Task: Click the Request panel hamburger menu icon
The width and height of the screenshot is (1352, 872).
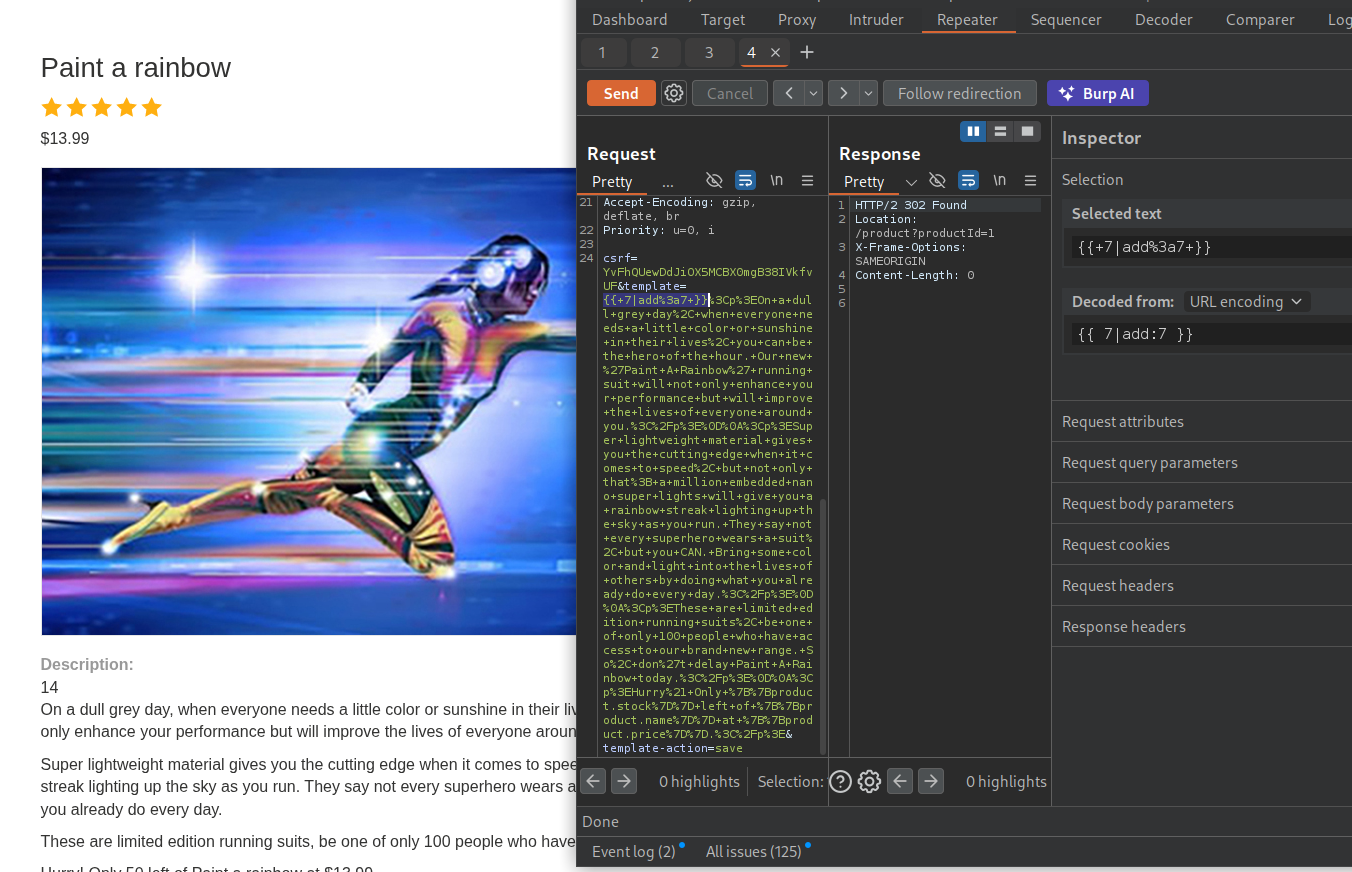Action: click(807, 181)
